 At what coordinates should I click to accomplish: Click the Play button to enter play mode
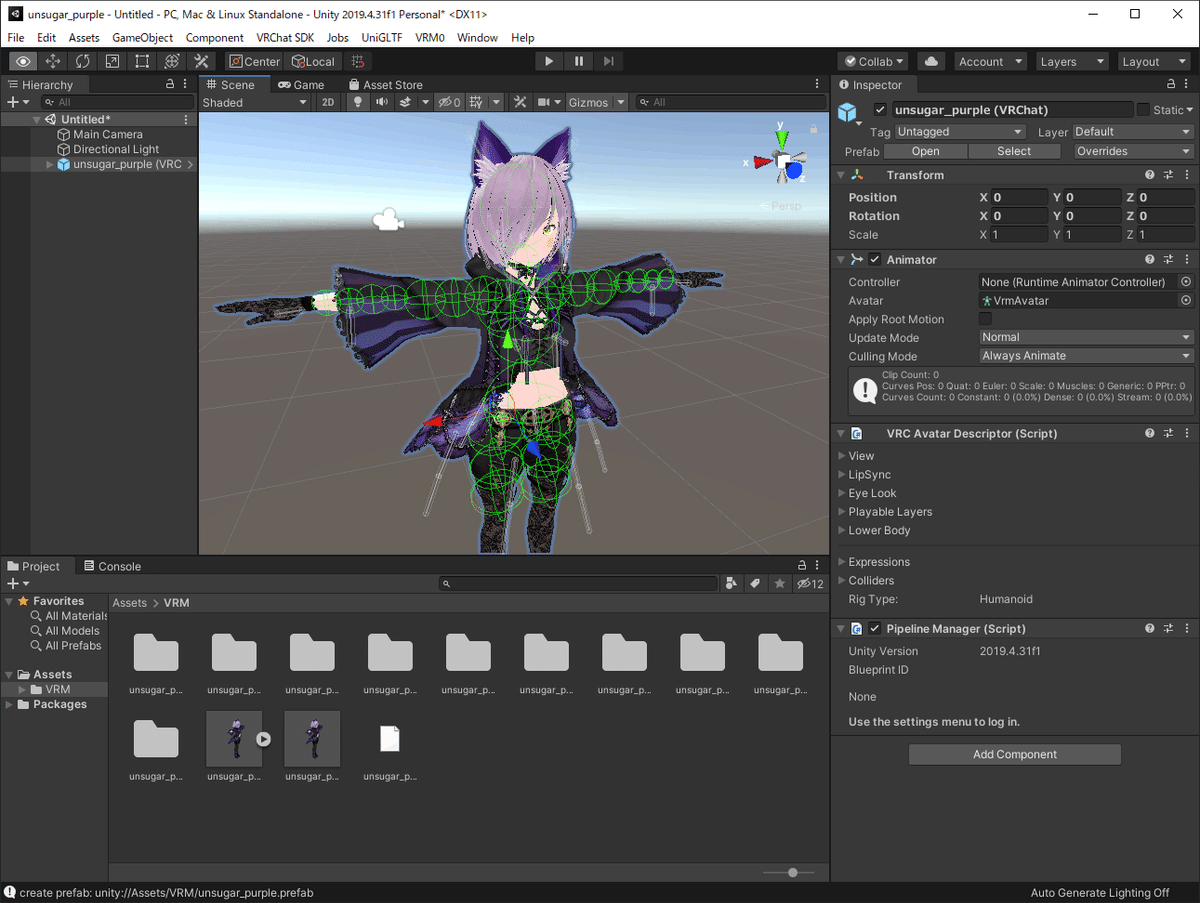(x=549, y=61)
